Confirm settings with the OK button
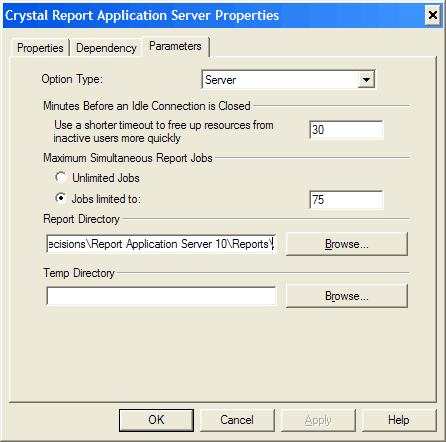 click(156, 420)
